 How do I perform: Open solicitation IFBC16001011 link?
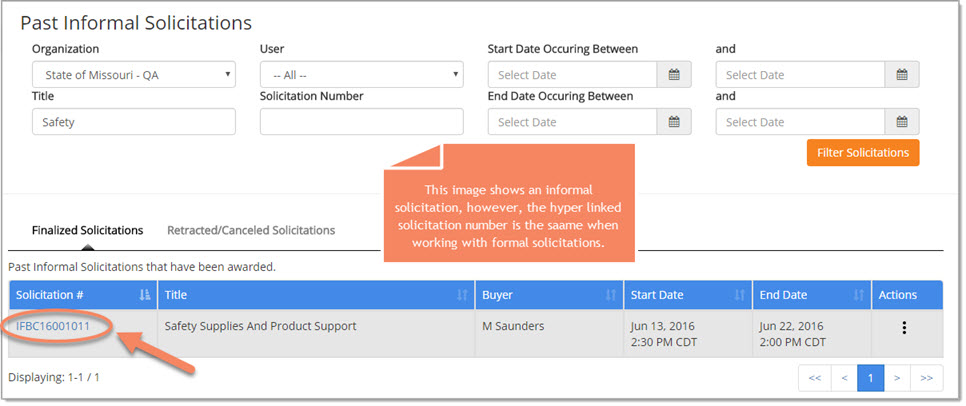[53, 326]
